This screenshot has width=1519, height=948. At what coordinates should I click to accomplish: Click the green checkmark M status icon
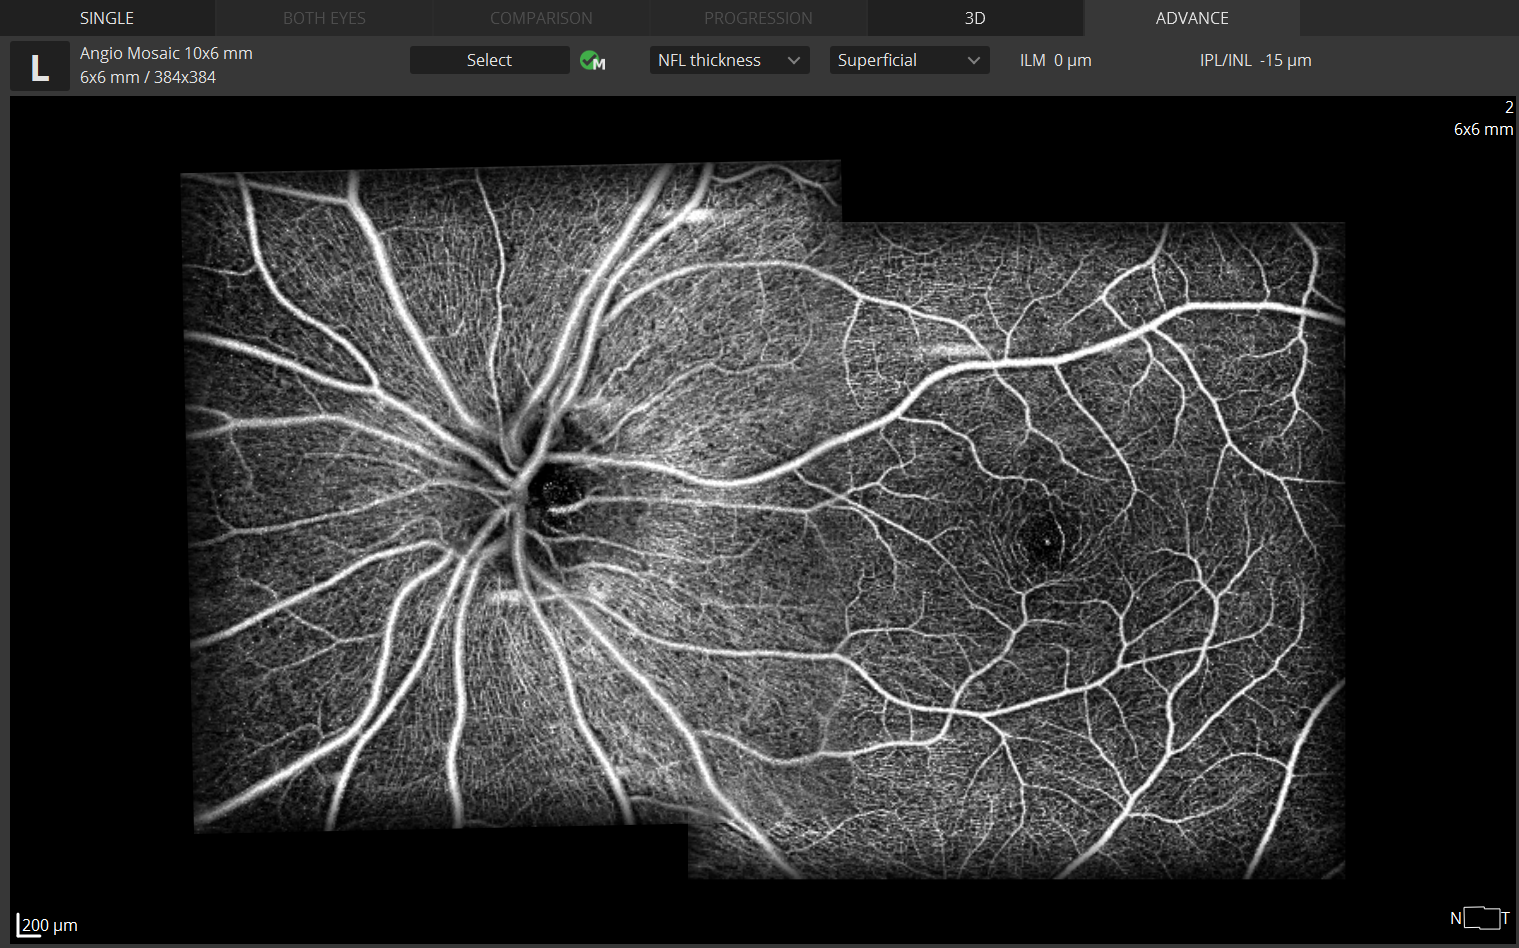[x=592, y=61]
